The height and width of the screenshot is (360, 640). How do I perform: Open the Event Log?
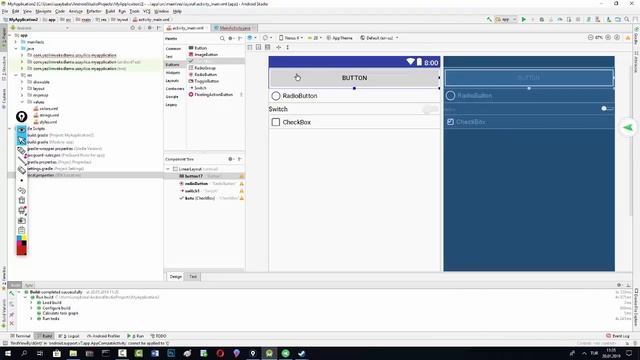[x=618, y=336]
